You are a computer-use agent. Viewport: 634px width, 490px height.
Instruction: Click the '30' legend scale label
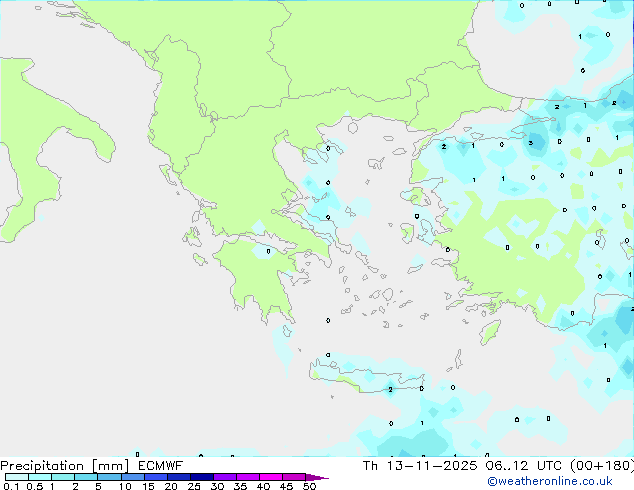217,486
